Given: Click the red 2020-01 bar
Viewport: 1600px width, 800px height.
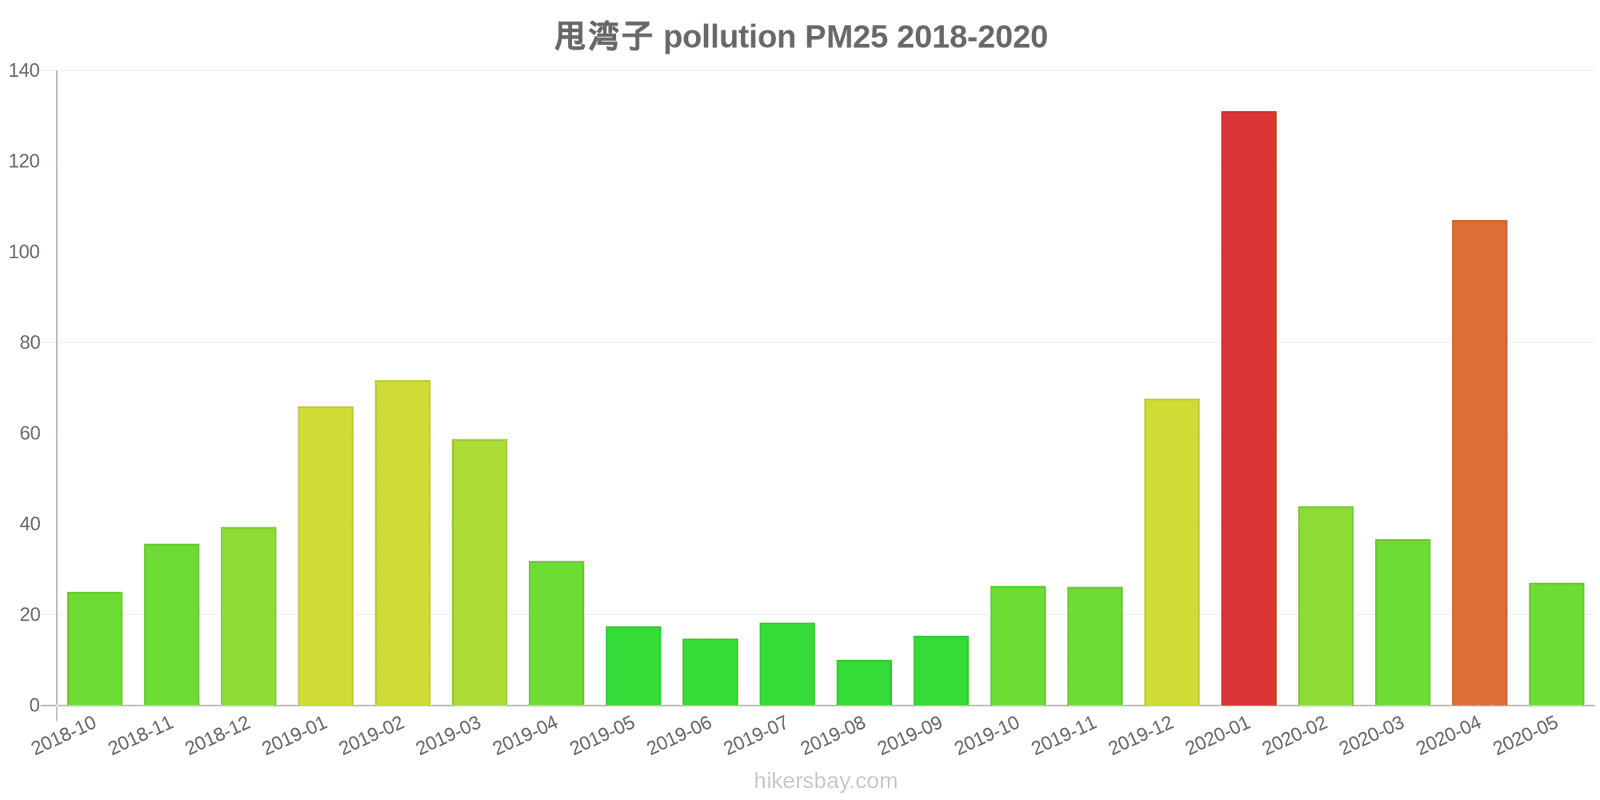Looking at the screenshot, I should (x=1248, y=408).
